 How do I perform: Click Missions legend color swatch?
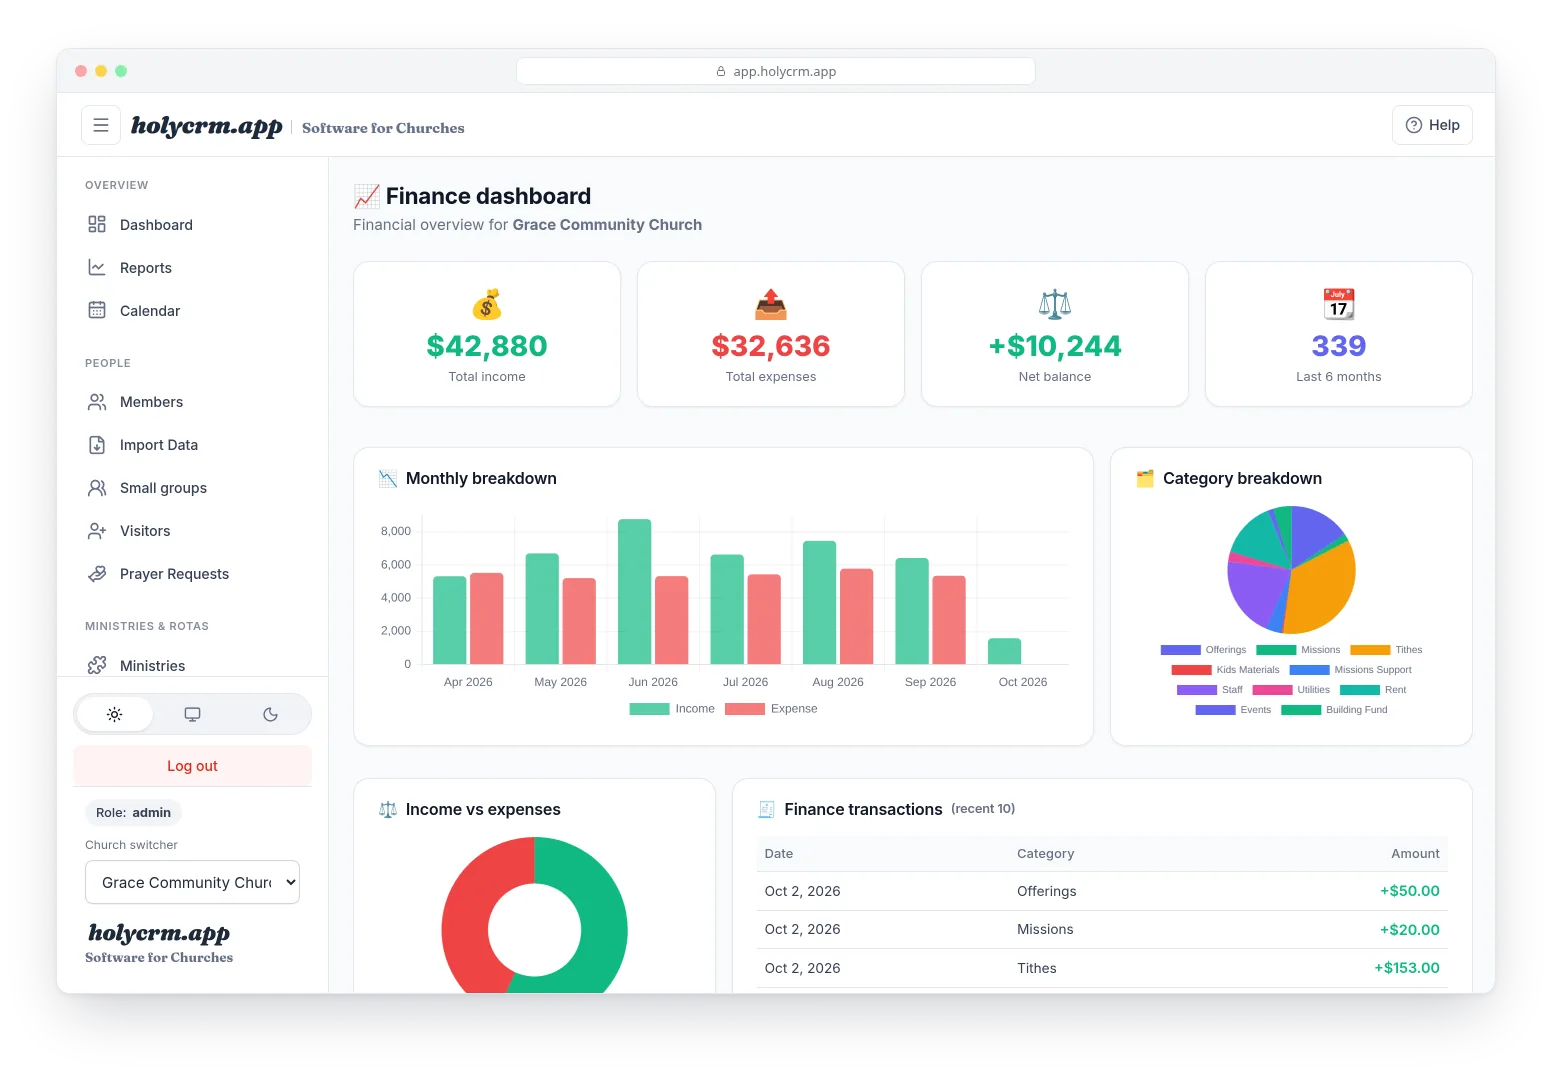tap(1276, 650)
